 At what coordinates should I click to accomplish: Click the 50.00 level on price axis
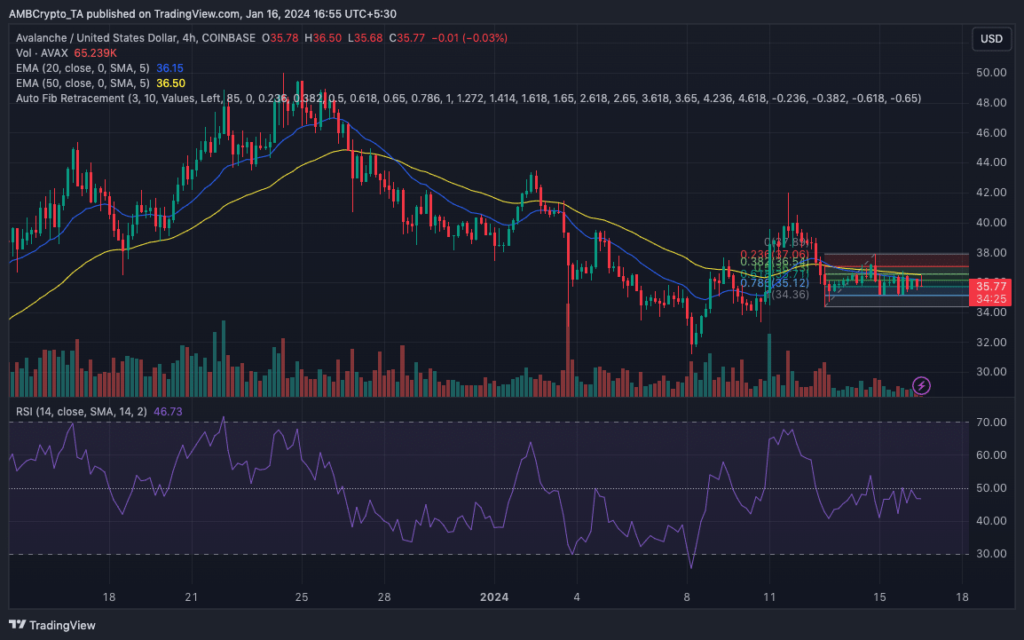coord(990,73)
